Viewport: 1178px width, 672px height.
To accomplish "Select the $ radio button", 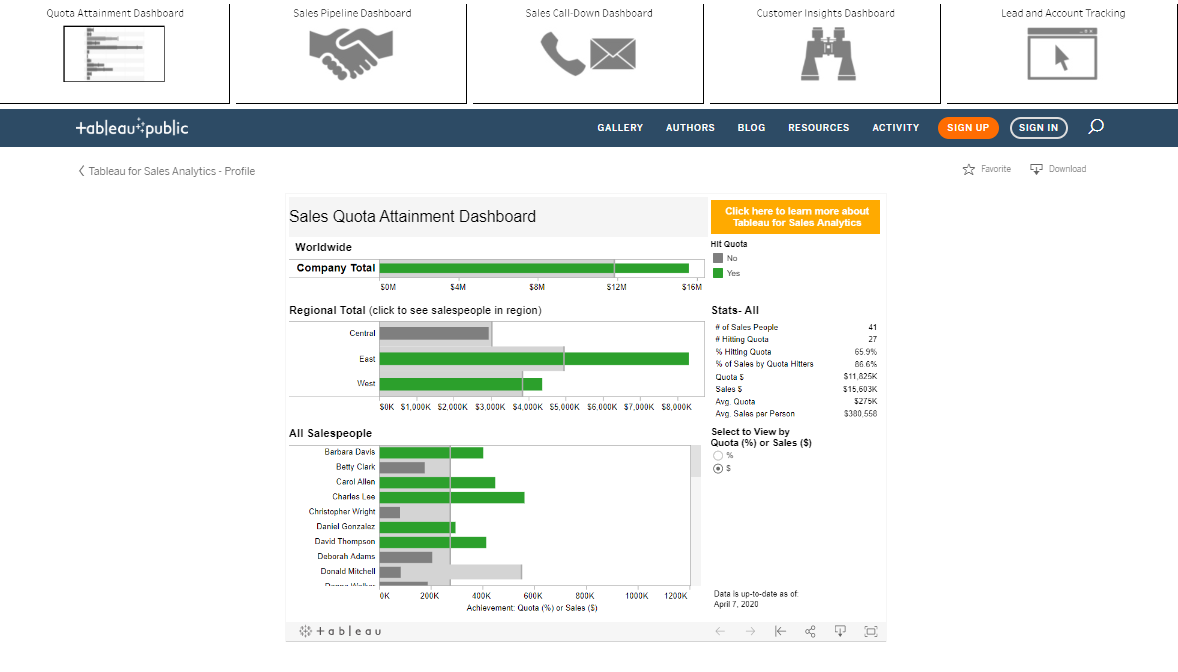I will coord(718,468).
